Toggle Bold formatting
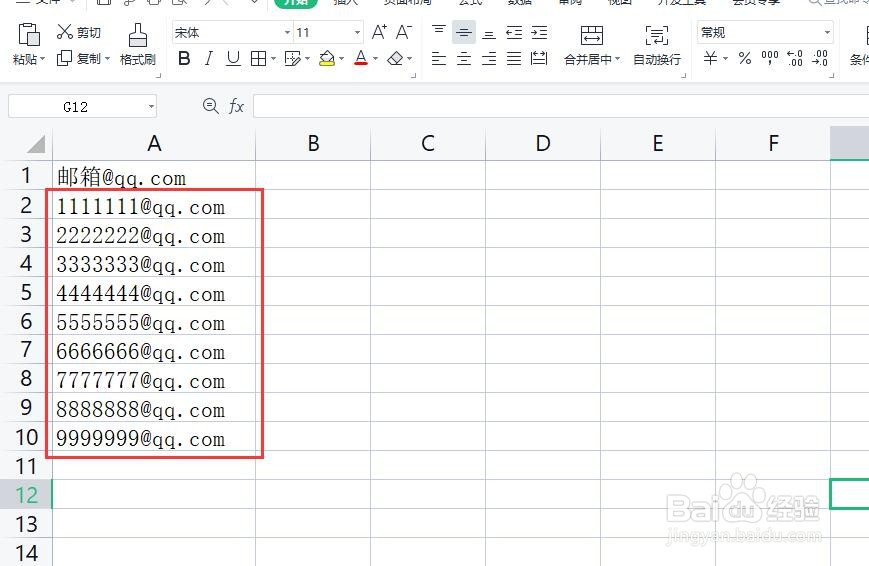This screenshot has height=566, width=869. coord(184,58)
